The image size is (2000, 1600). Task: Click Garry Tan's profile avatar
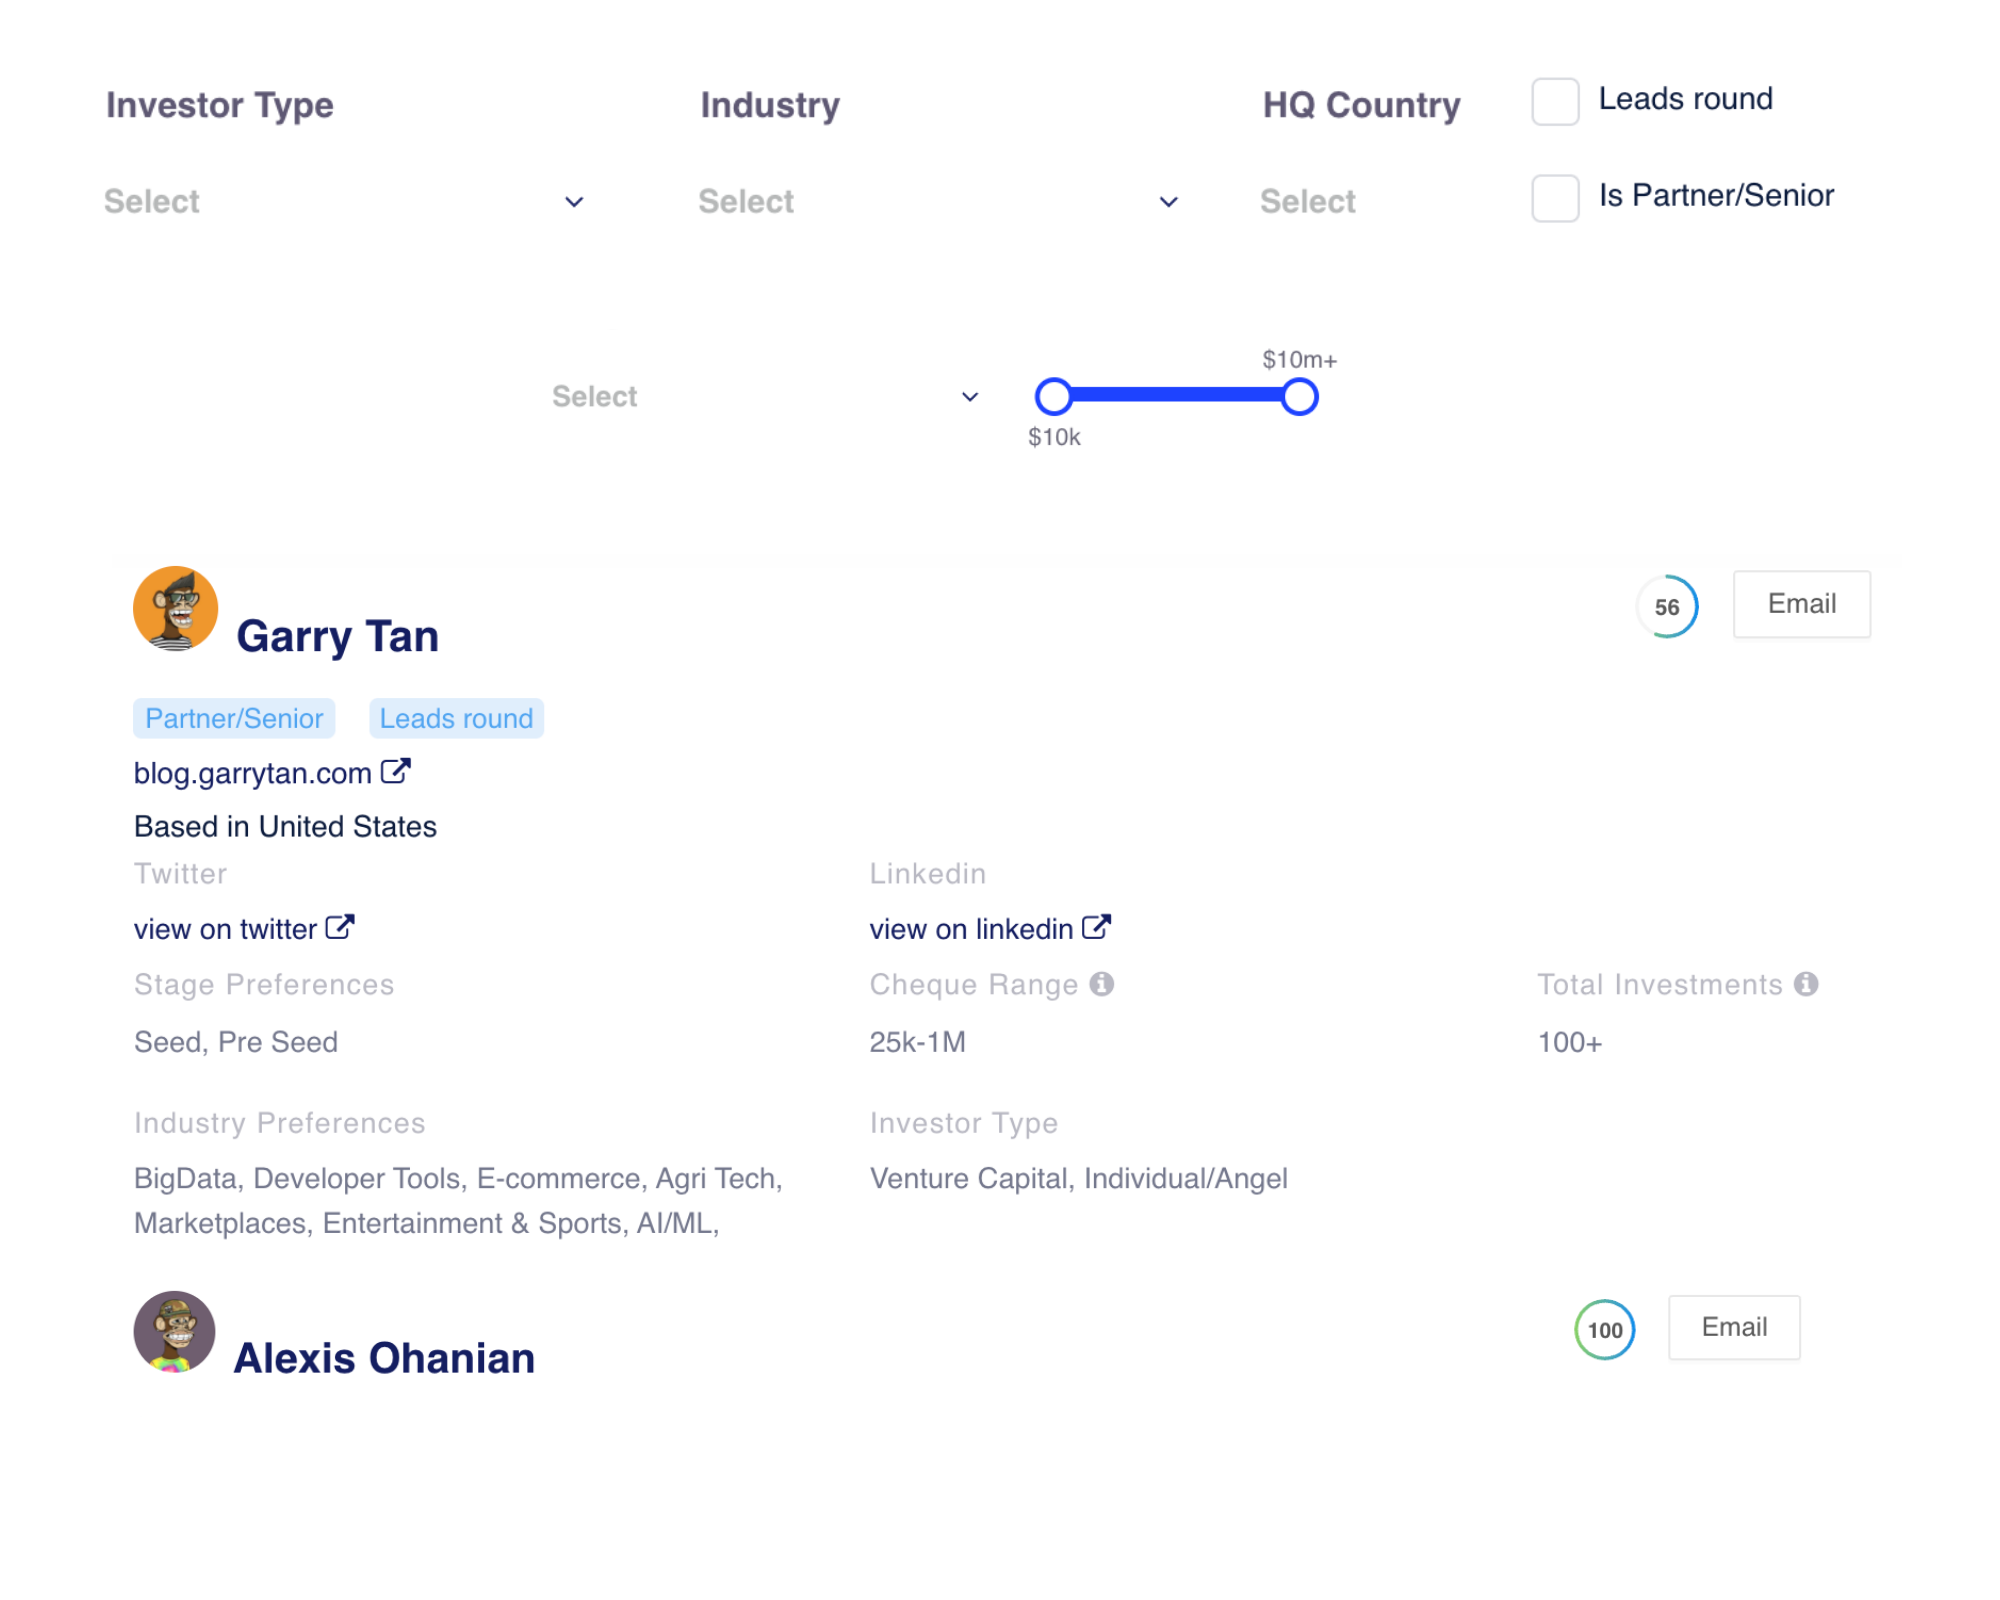[x=175, y=609]
